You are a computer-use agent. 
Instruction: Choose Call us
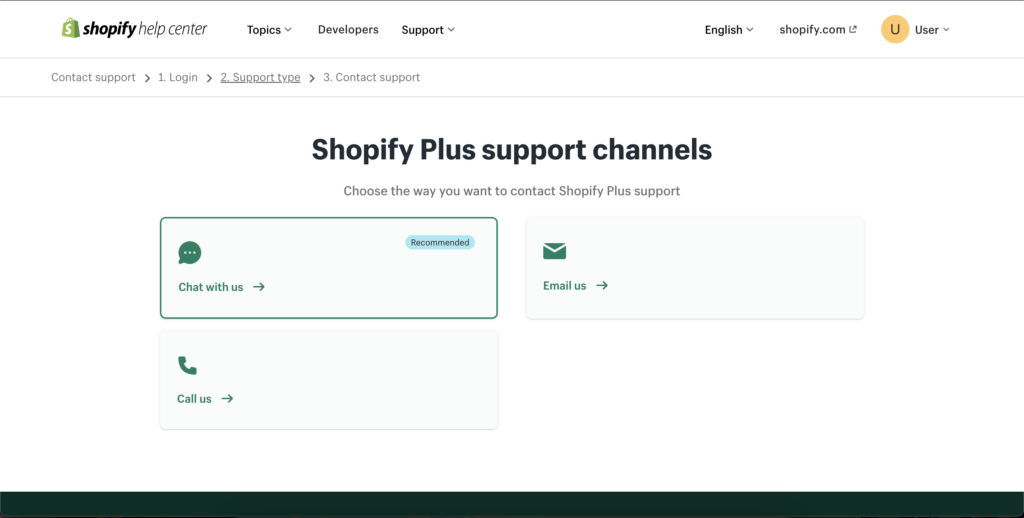pyautogui.click(x=328, y=380)
